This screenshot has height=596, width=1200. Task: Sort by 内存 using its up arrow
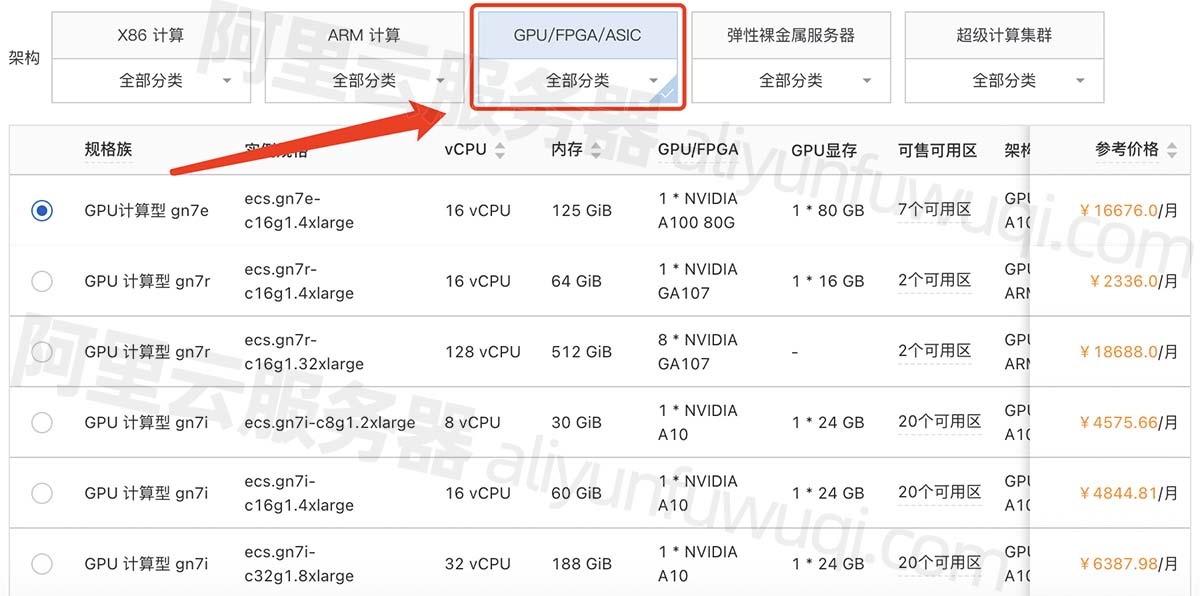(x=596, y=145)
